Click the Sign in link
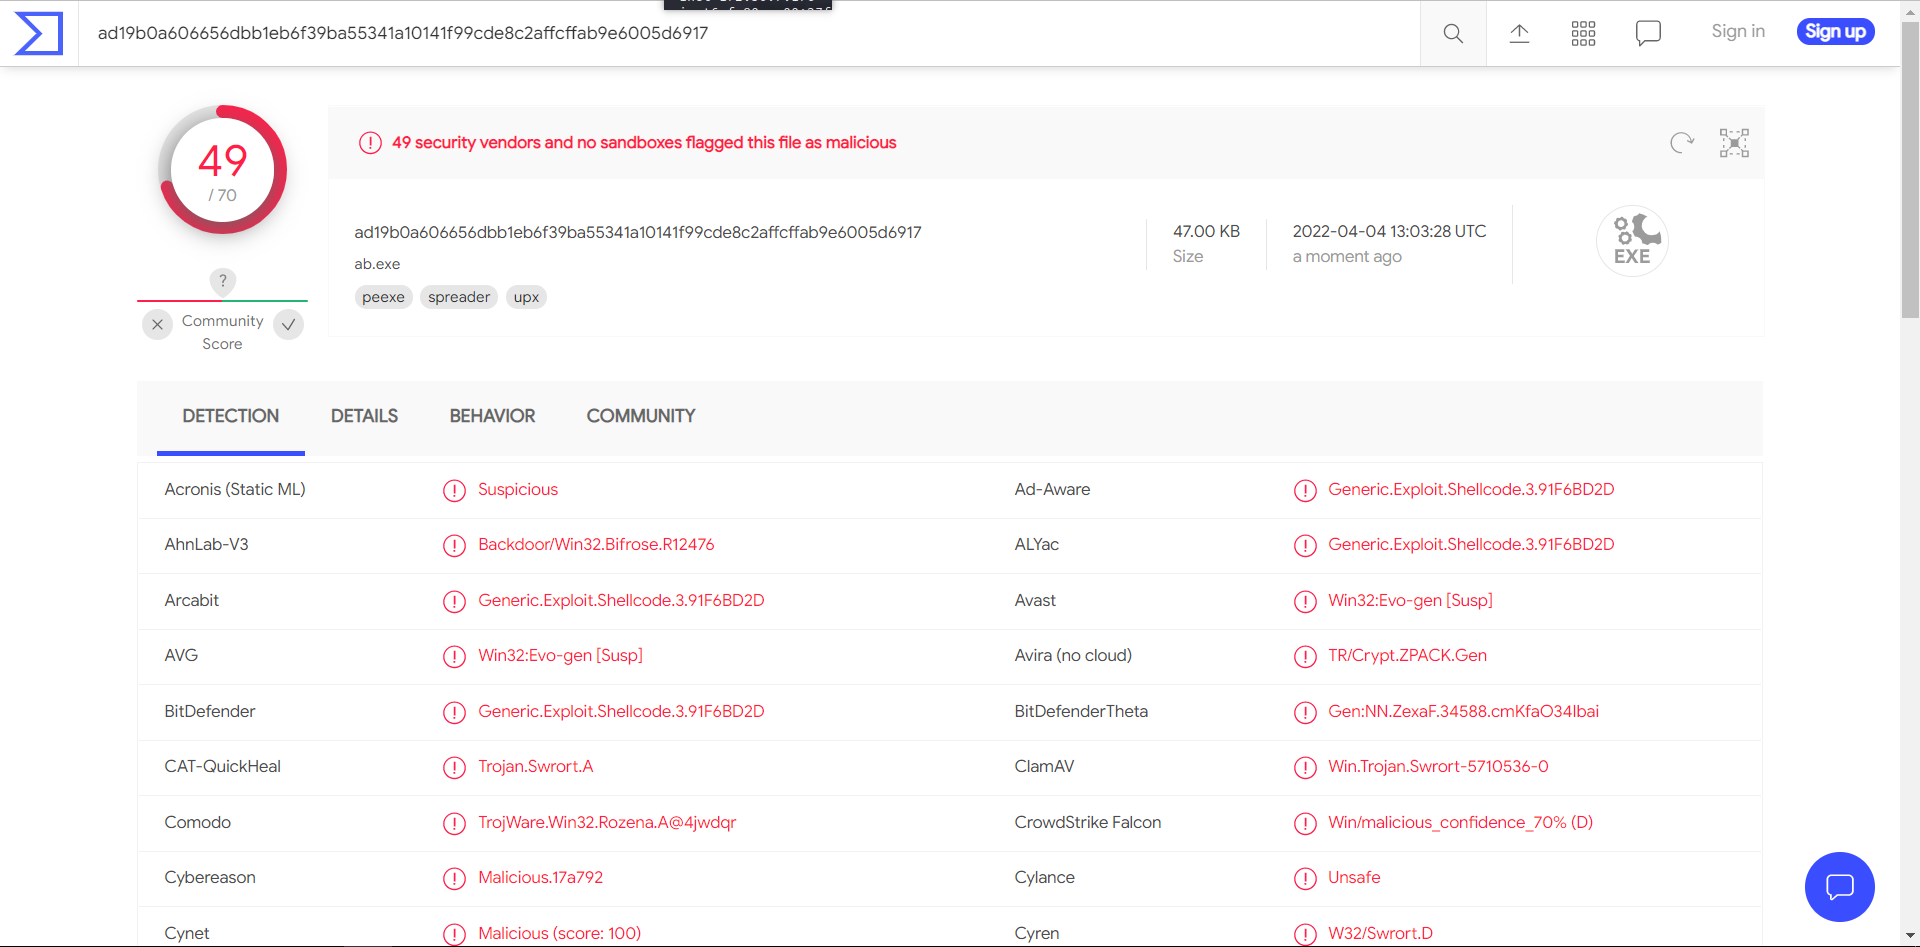The height and width of the screenshot is (947, 1920). [x=1738, y=31]
